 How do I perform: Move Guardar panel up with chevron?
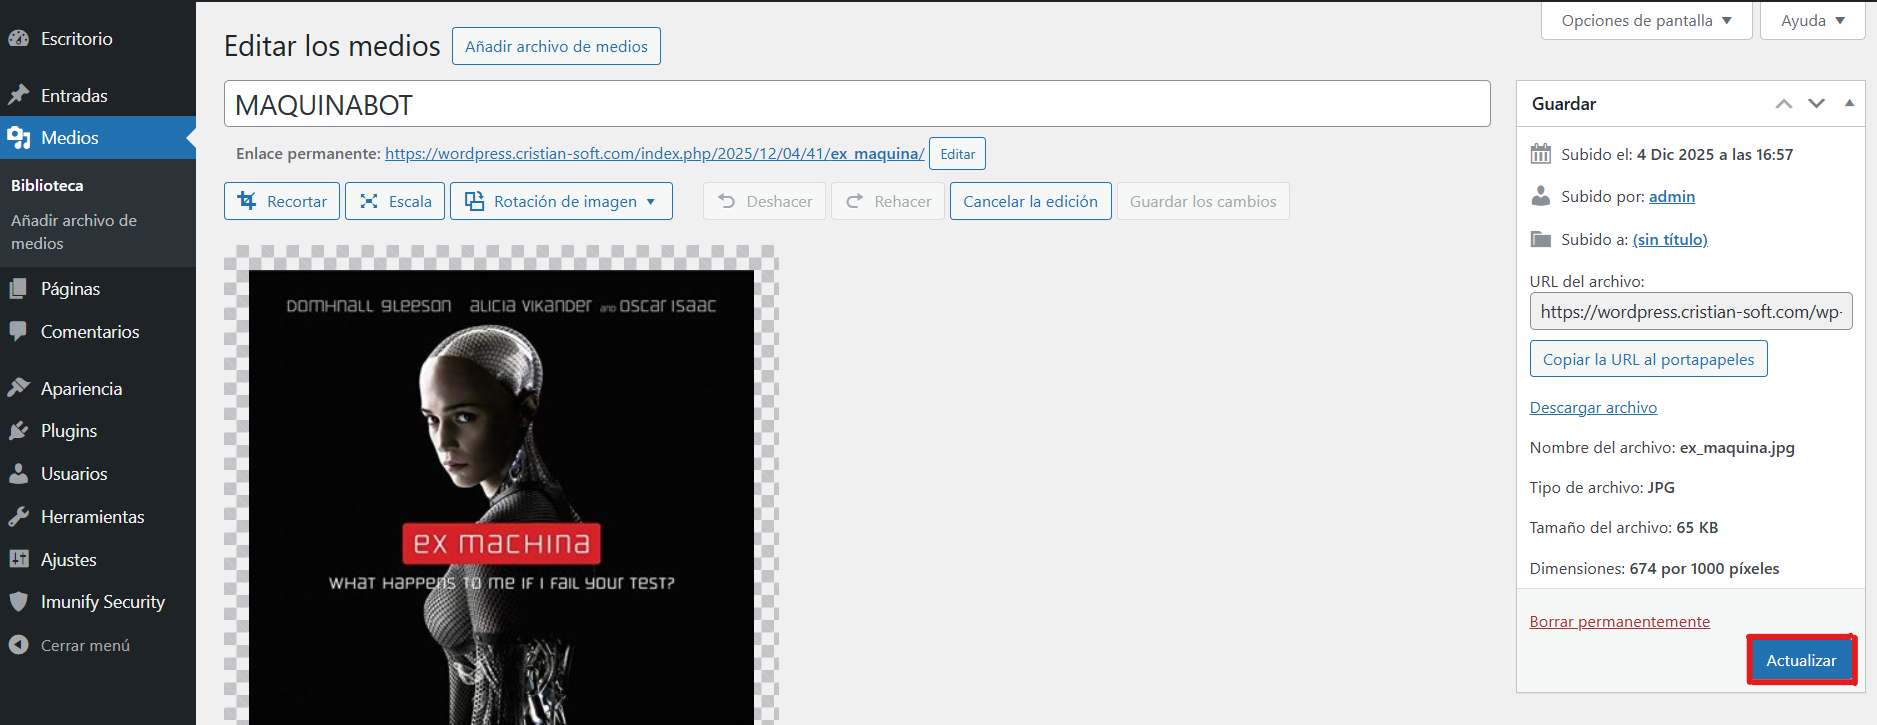point(1783,103)
